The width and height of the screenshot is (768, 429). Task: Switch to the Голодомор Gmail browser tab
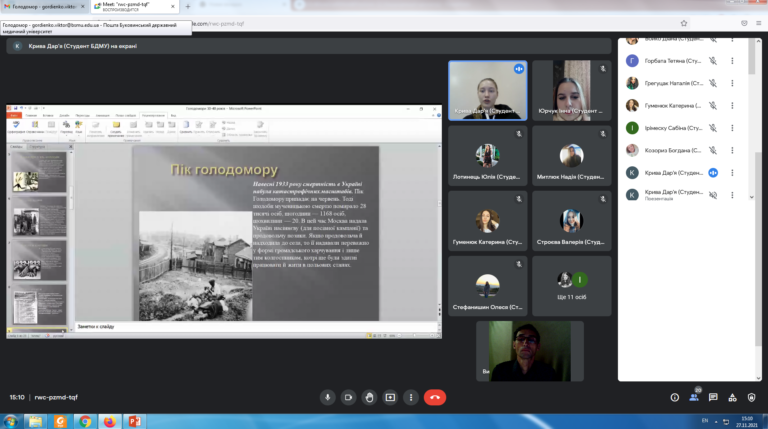point(42,6)
